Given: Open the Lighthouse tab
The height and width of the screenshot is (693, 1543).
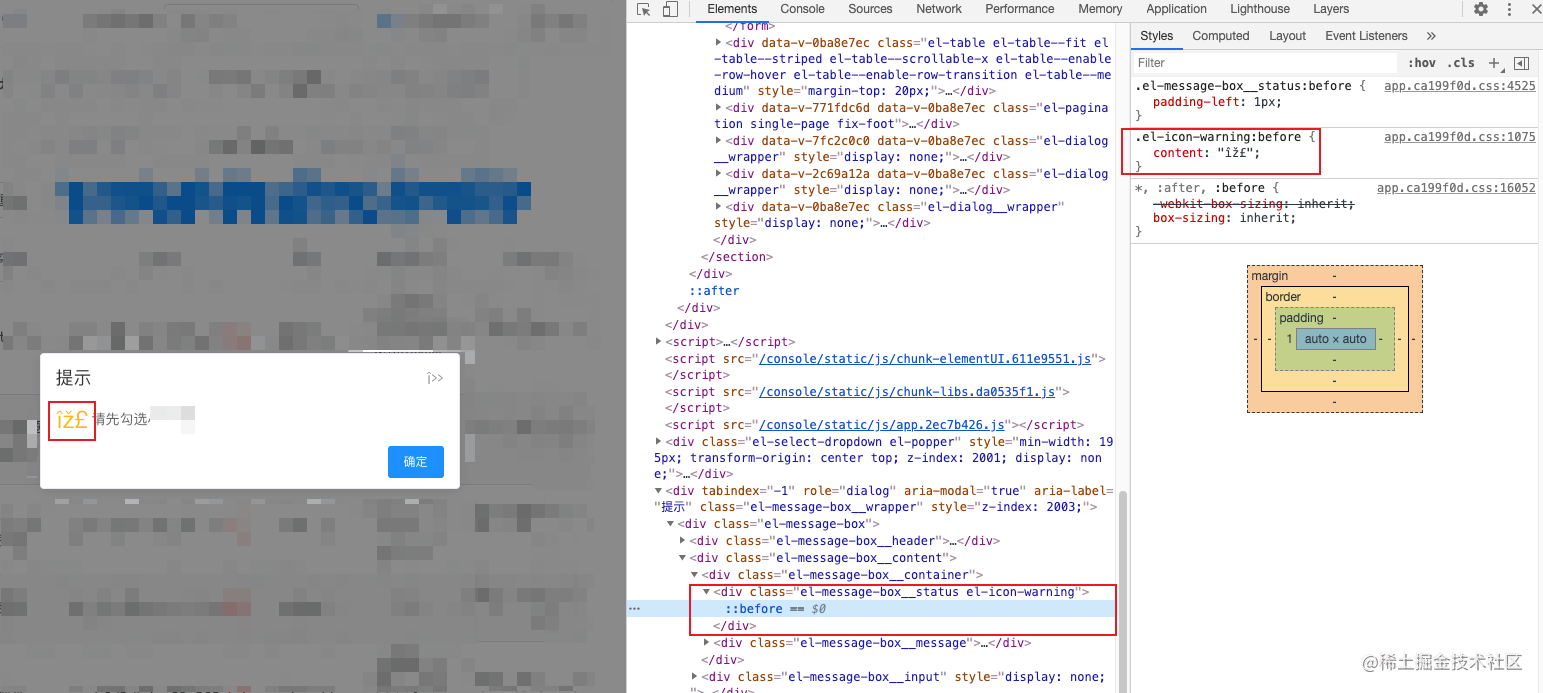Looking at the screenshot, I should [x=1260, y=9].
